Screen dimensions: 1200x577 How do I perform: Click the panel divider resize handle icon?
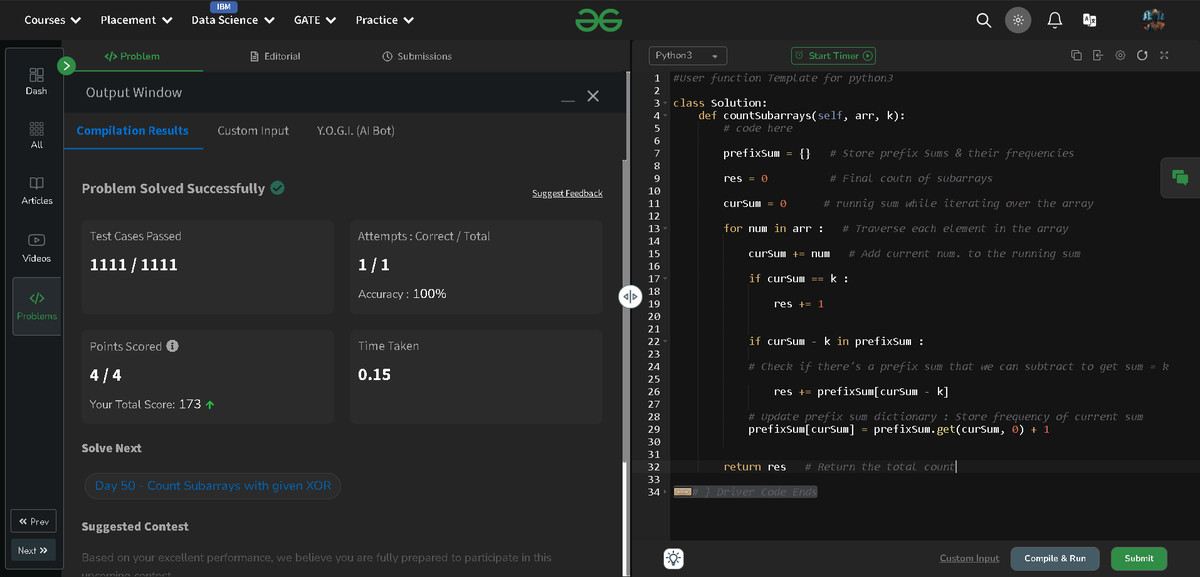click(x=630, y=297)
